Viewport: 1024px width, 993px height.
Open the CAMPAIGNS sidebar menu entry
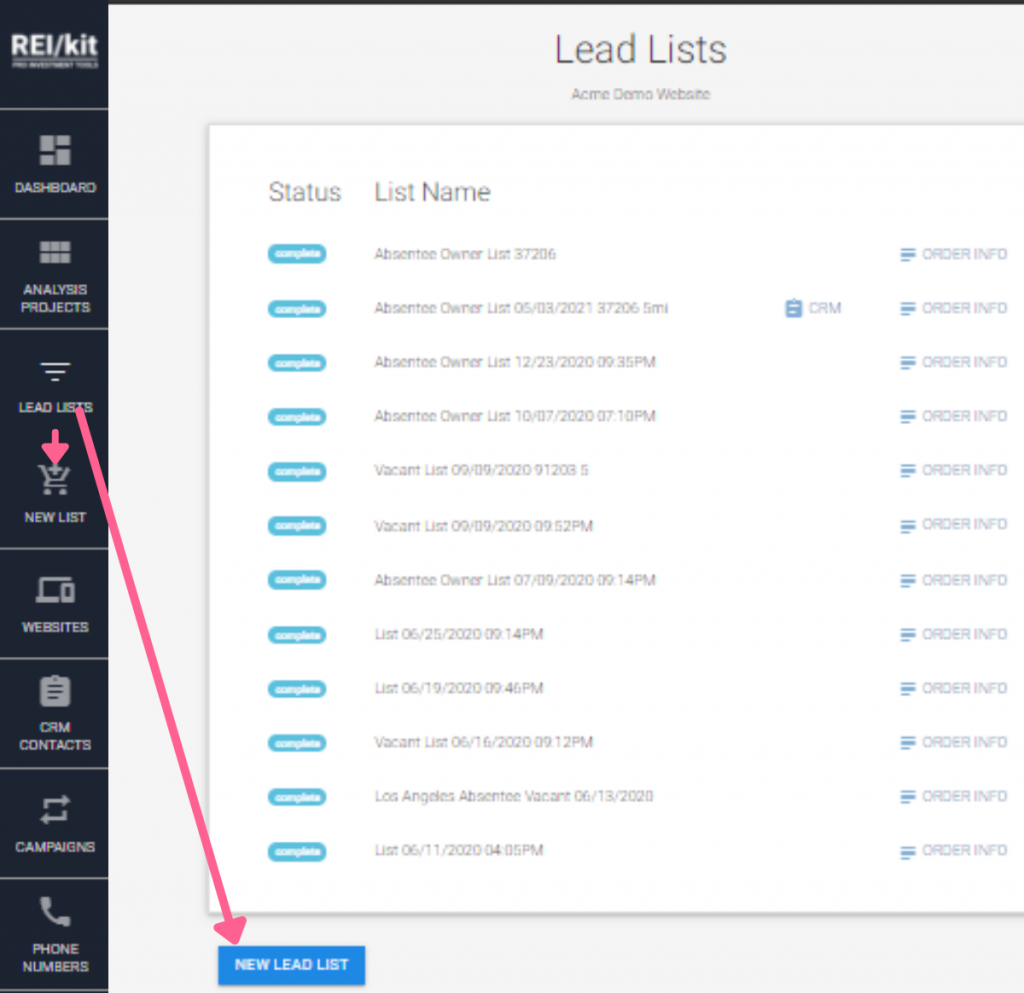tap(54, 824)
